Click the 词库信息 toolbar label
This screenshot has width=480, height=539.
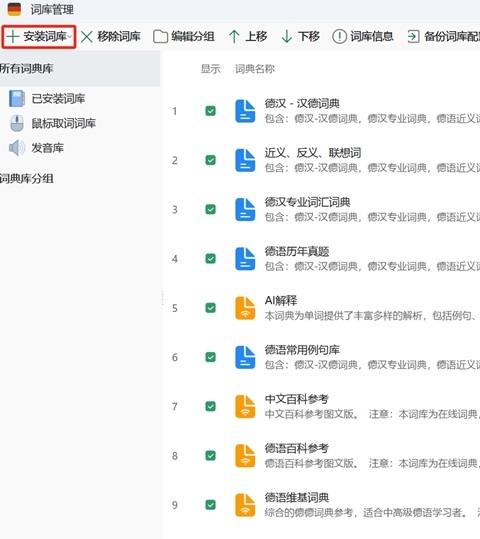tap(372, 36)
